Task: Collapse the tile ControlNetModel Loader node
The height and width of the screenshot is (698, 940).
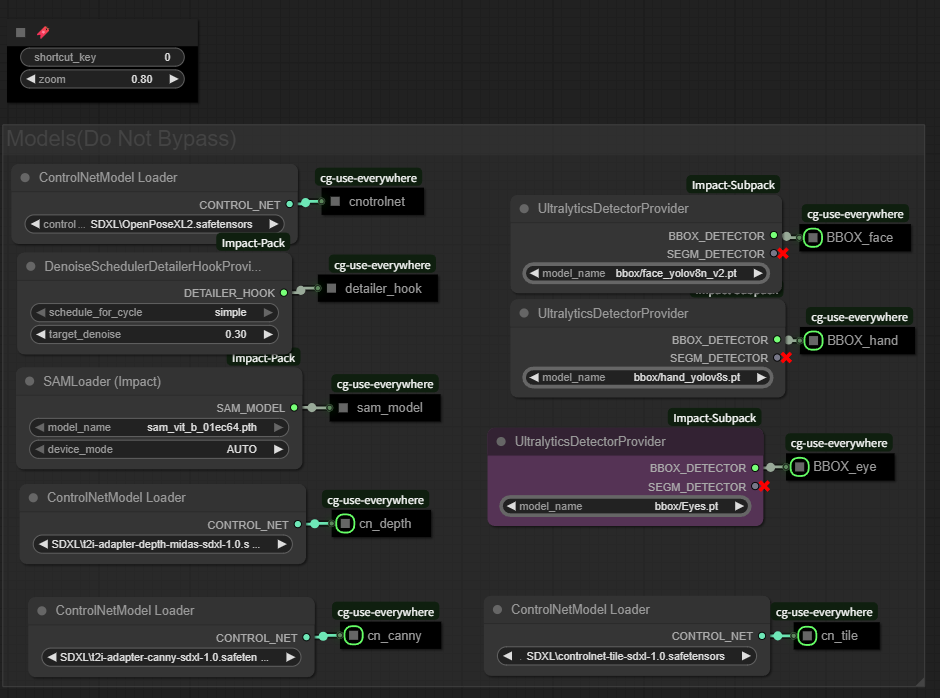Action: [497, 609]
